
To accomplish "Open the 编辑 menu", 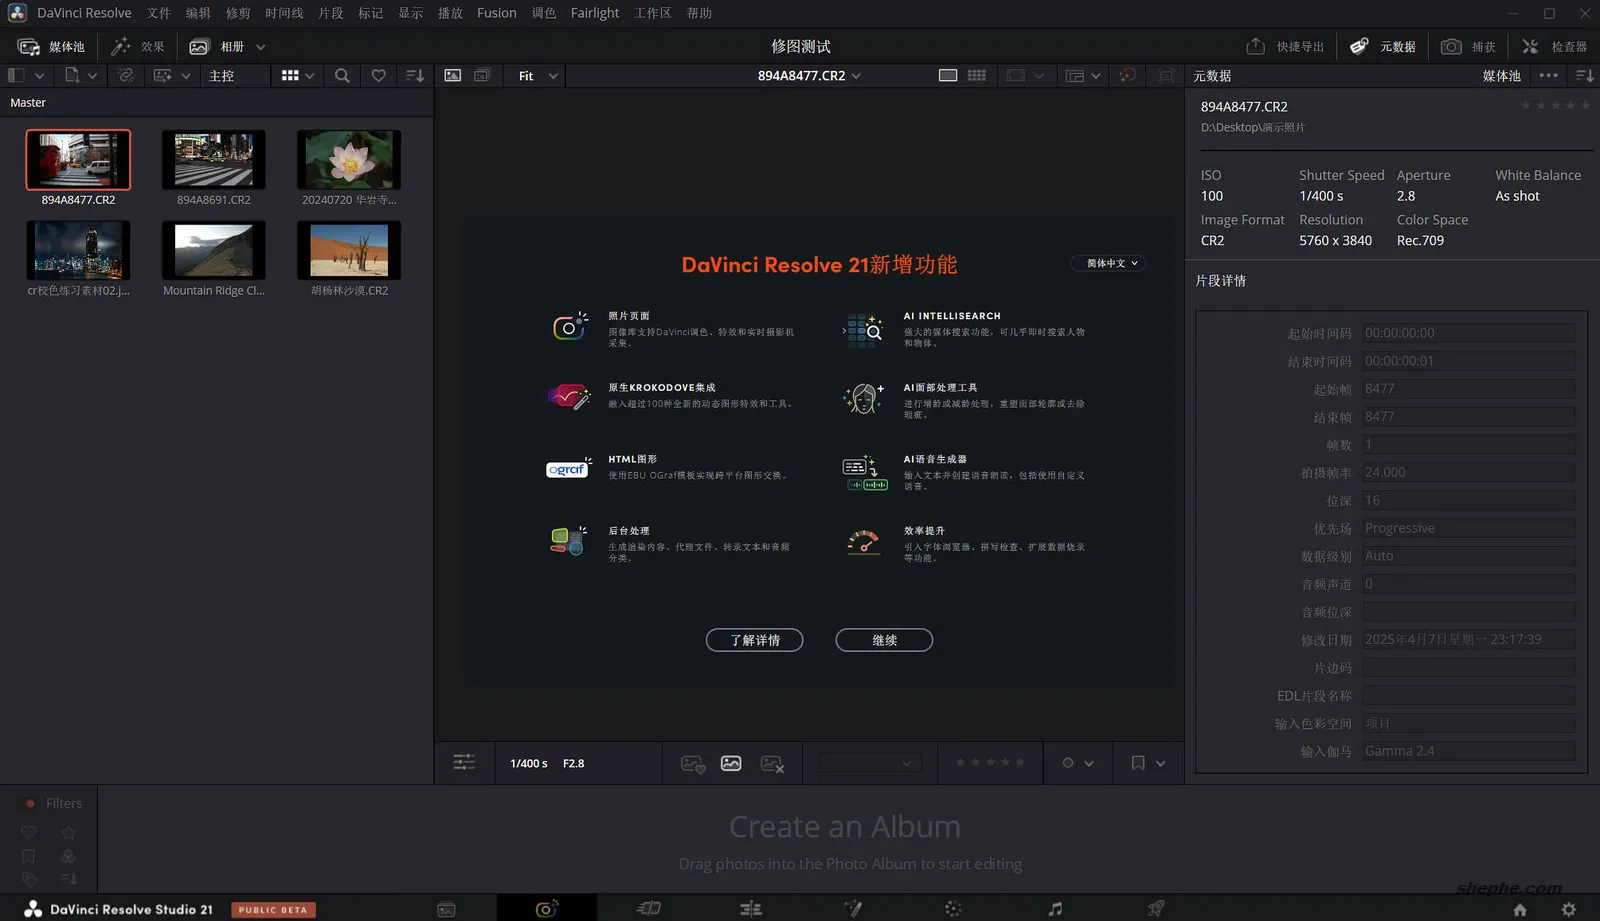I will point(198,13).
